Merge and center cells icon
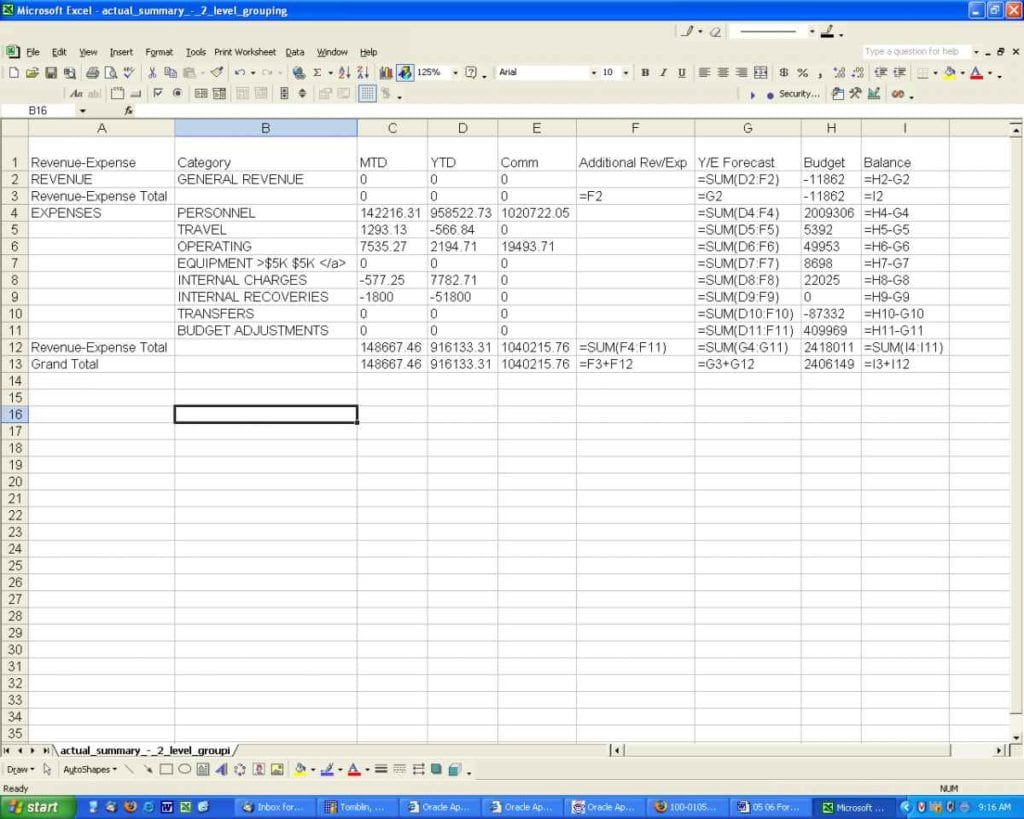 coord(760,73)
